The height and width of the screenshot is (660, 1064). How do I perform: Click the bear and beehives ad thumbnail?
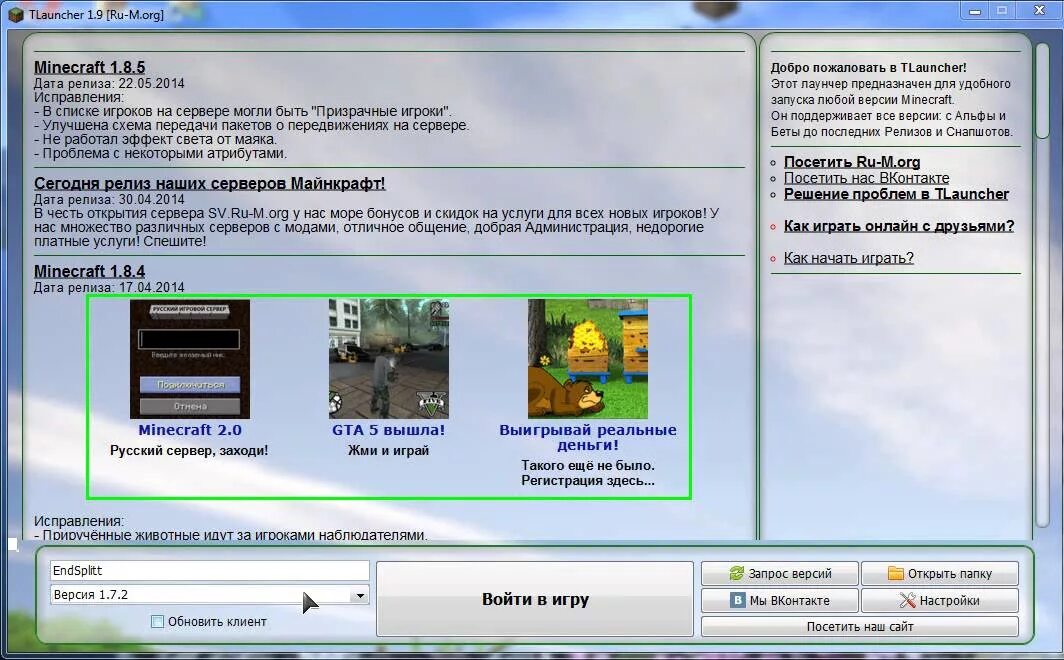coord(588,359)
